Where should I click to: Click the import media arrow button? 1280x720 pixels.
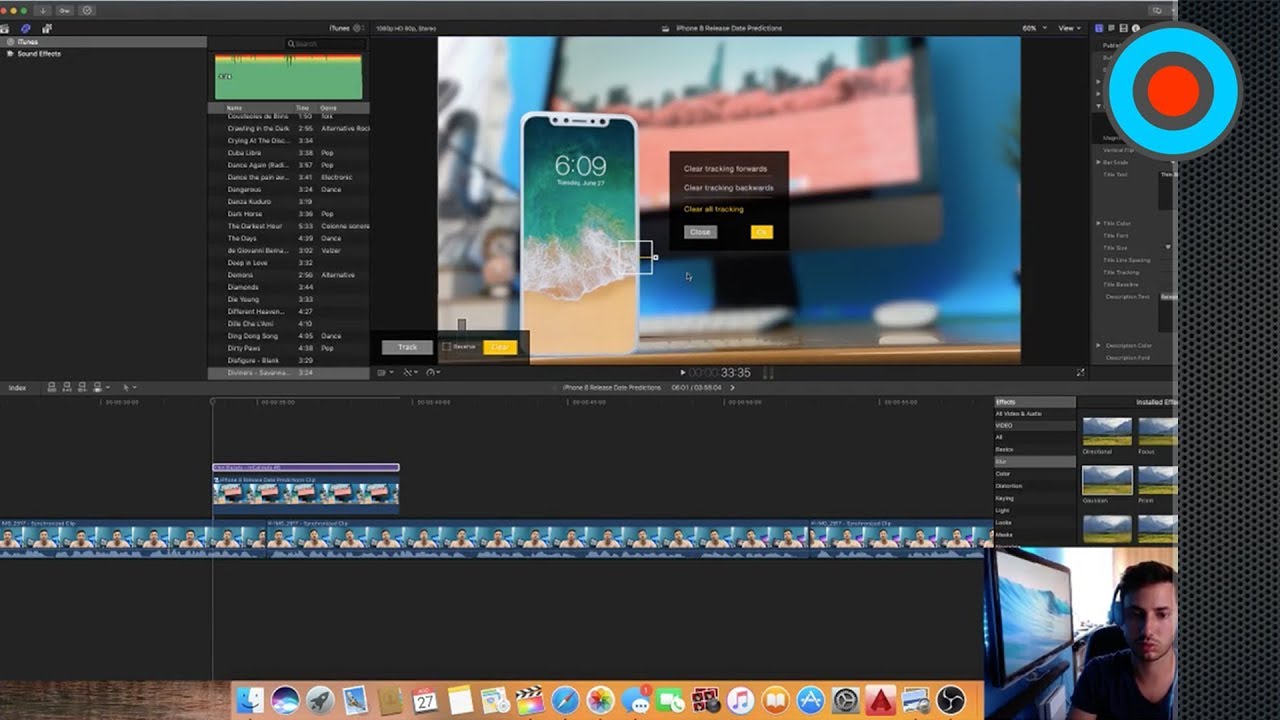point(43,10)
